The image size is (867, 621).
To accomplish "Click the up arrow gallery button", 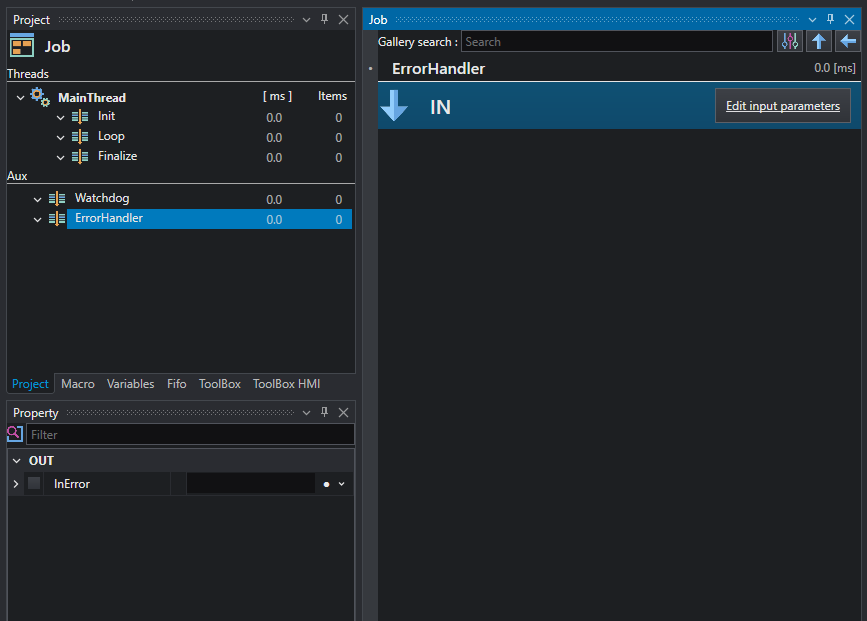I will pos(819,41).
